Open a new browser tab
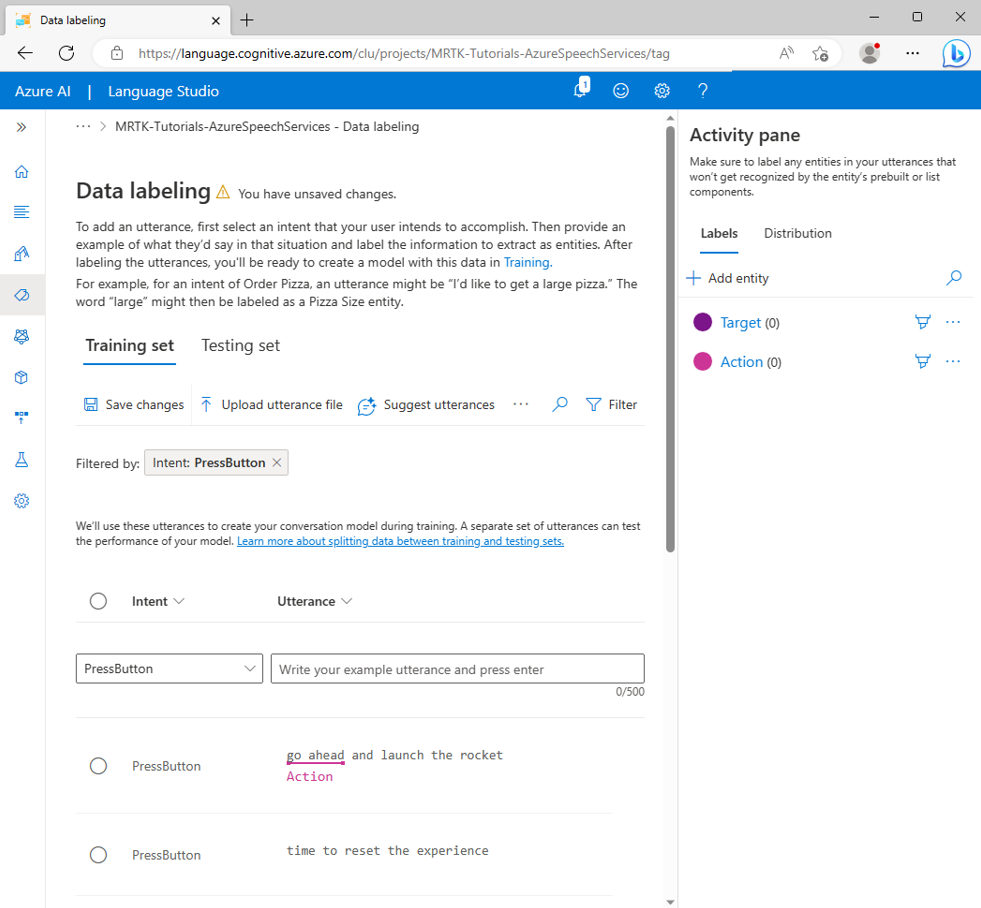The width and height of the screenshot is (981, 908). click(247, 20)
